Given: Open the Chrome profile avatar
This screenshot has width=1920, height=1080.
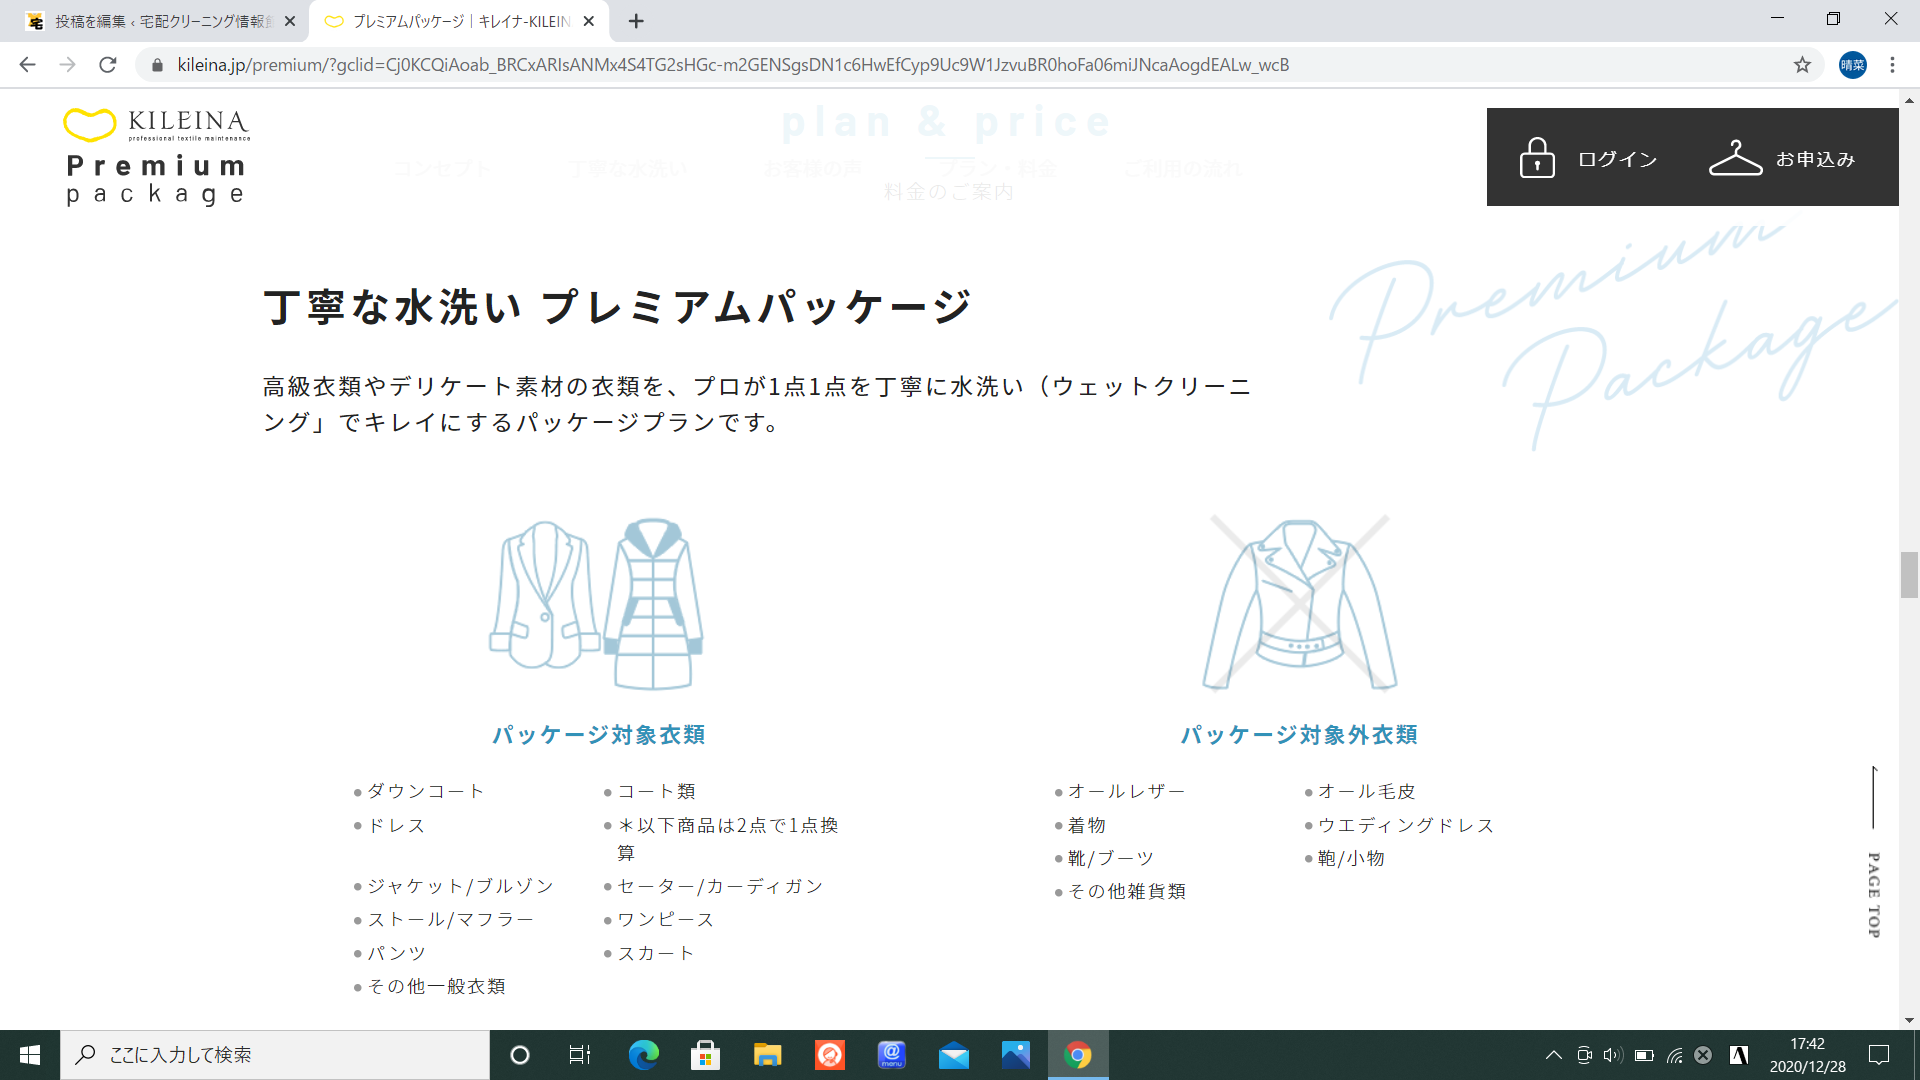Looking at the screenshot, I should 1852,65.
